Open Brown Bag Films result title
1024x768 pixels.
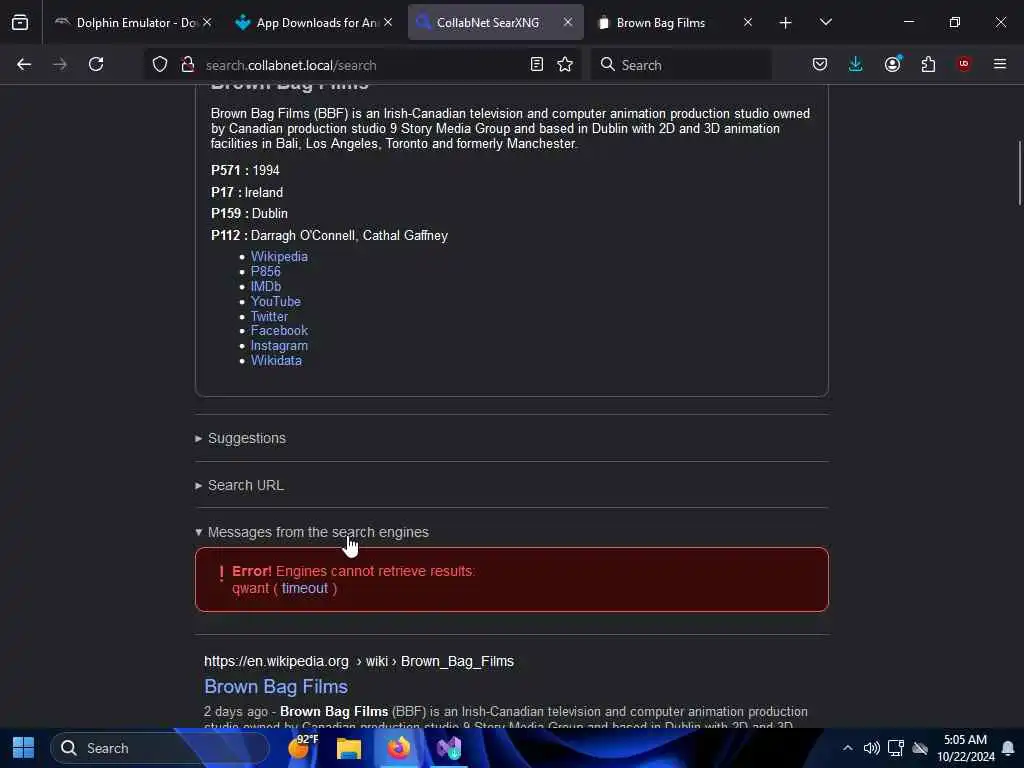pyautogui.click(x=276, y=687)
